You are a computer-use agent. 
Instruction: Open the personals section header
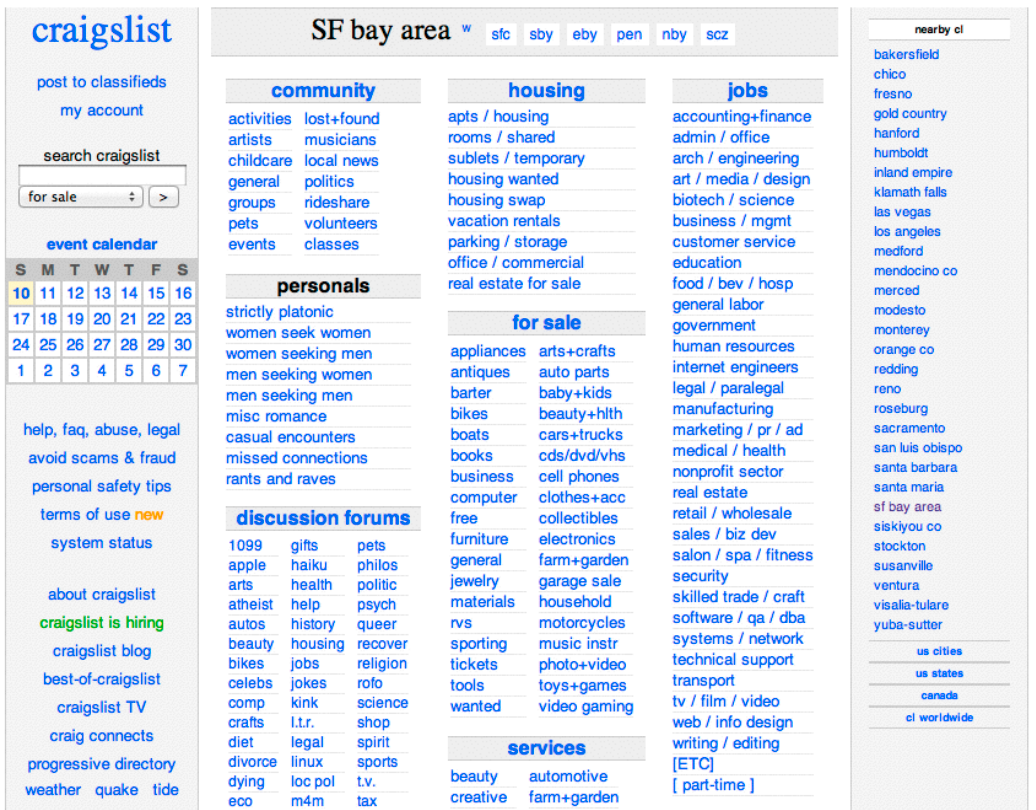(323, 286)
